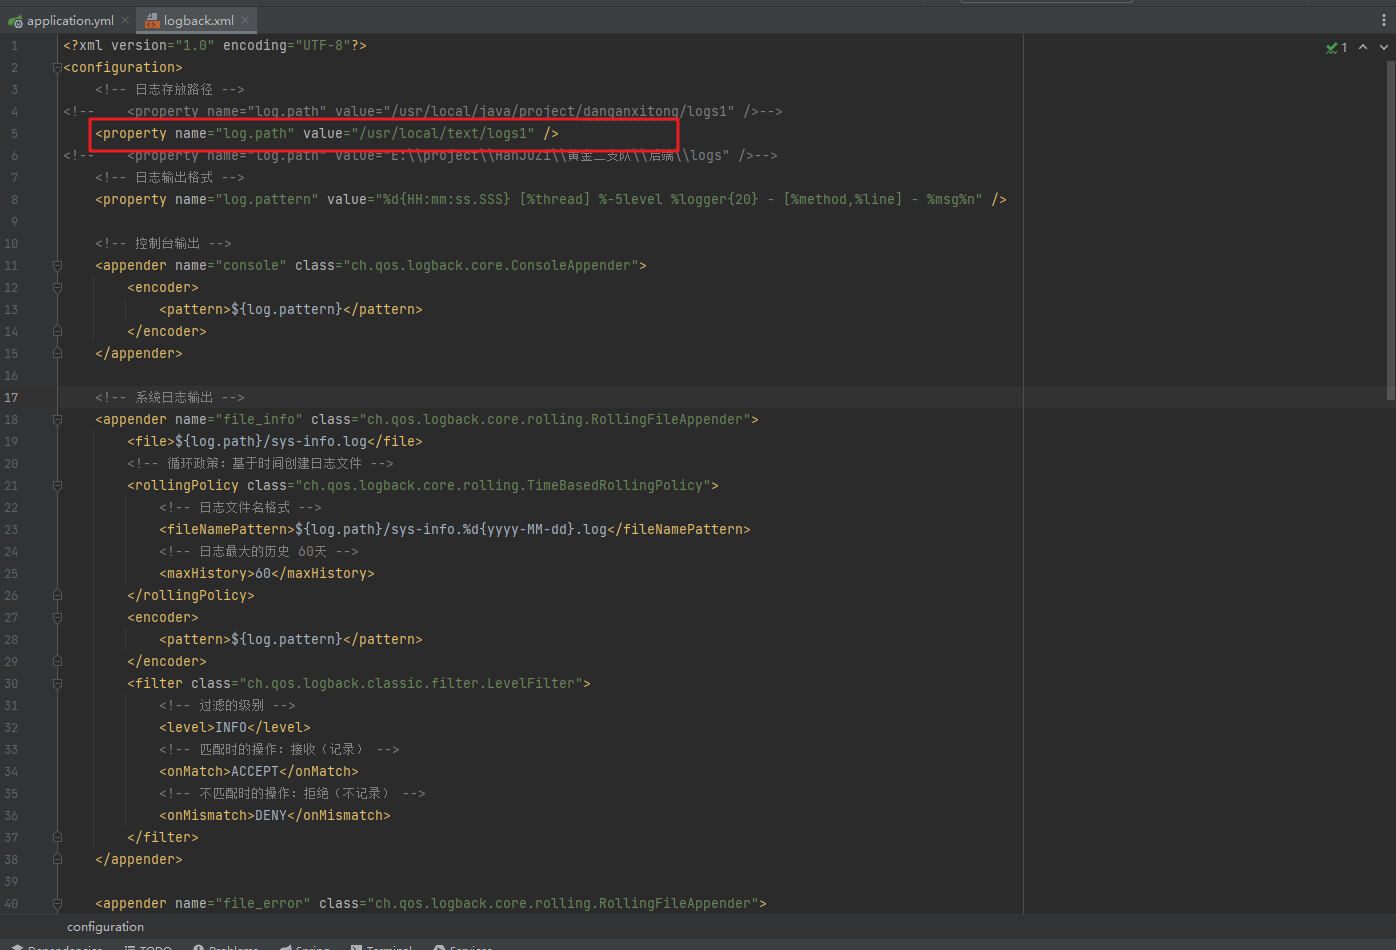Click the maxHistory value 60
This screenshot has height=950, width=1396.
pos(263,574)
